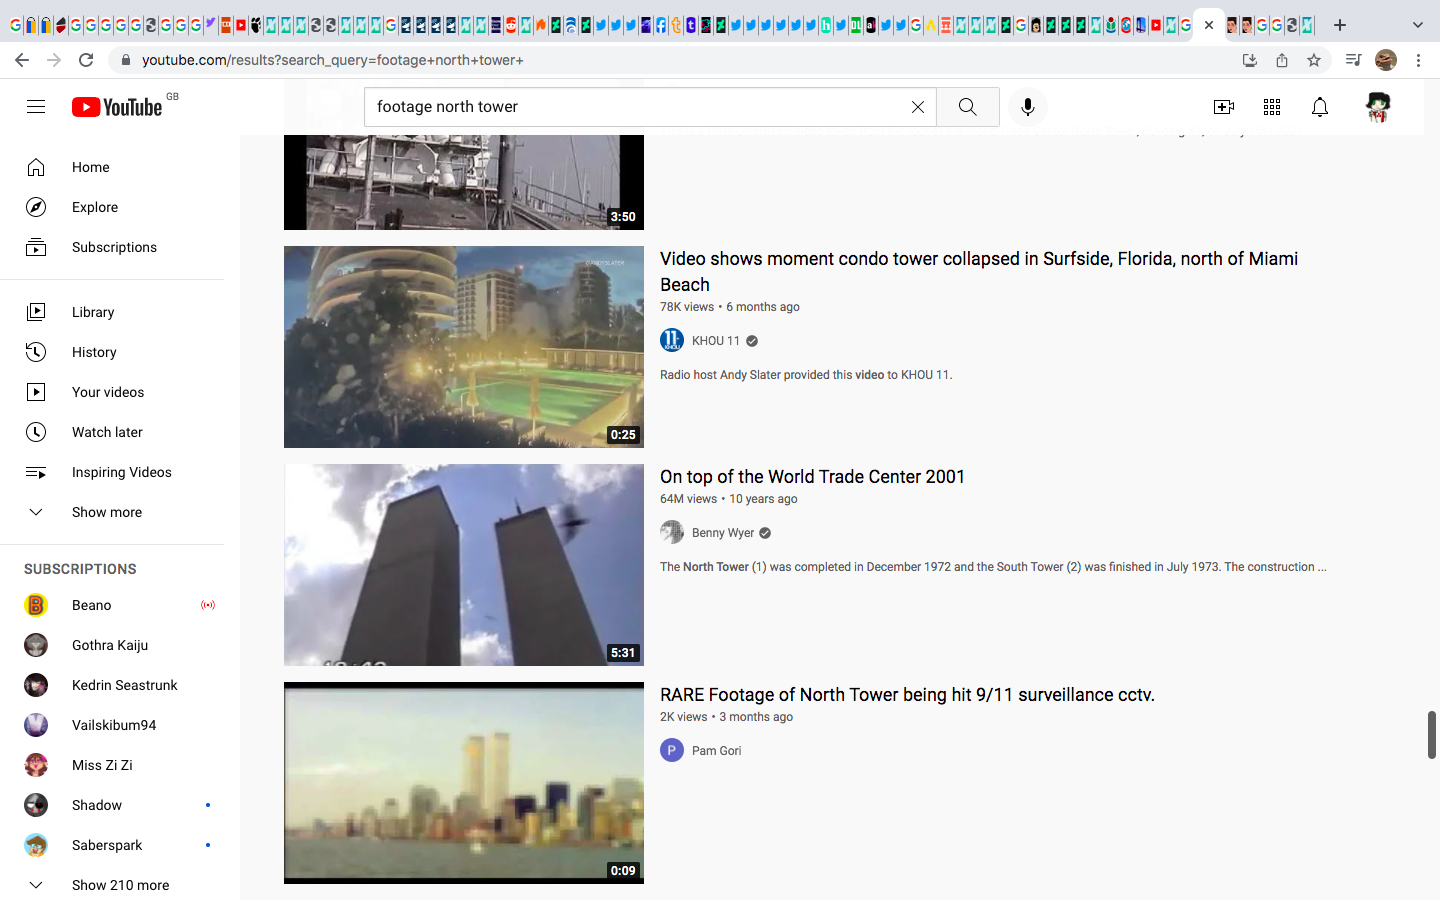Click the Benny Wyer channel avatar
Screen dimensions: 1440x900
coord(672,533)
